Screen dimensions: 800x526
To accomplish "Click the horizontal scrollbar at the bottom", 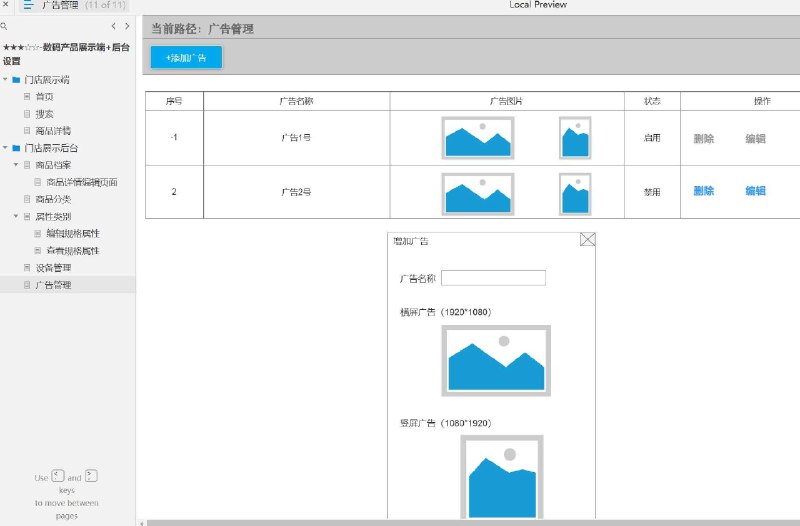I will coord(473,523).
